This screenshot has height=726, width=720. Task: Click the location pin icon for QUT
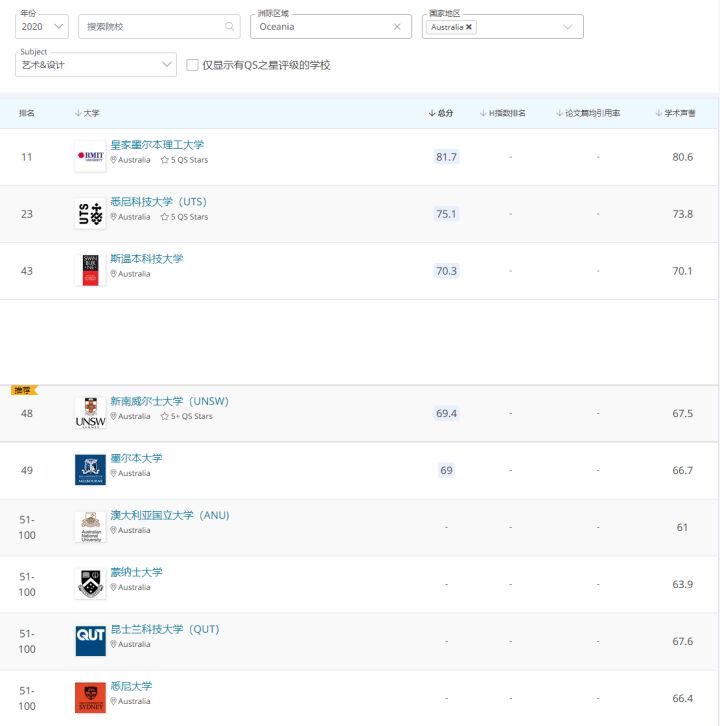(113, 644)
